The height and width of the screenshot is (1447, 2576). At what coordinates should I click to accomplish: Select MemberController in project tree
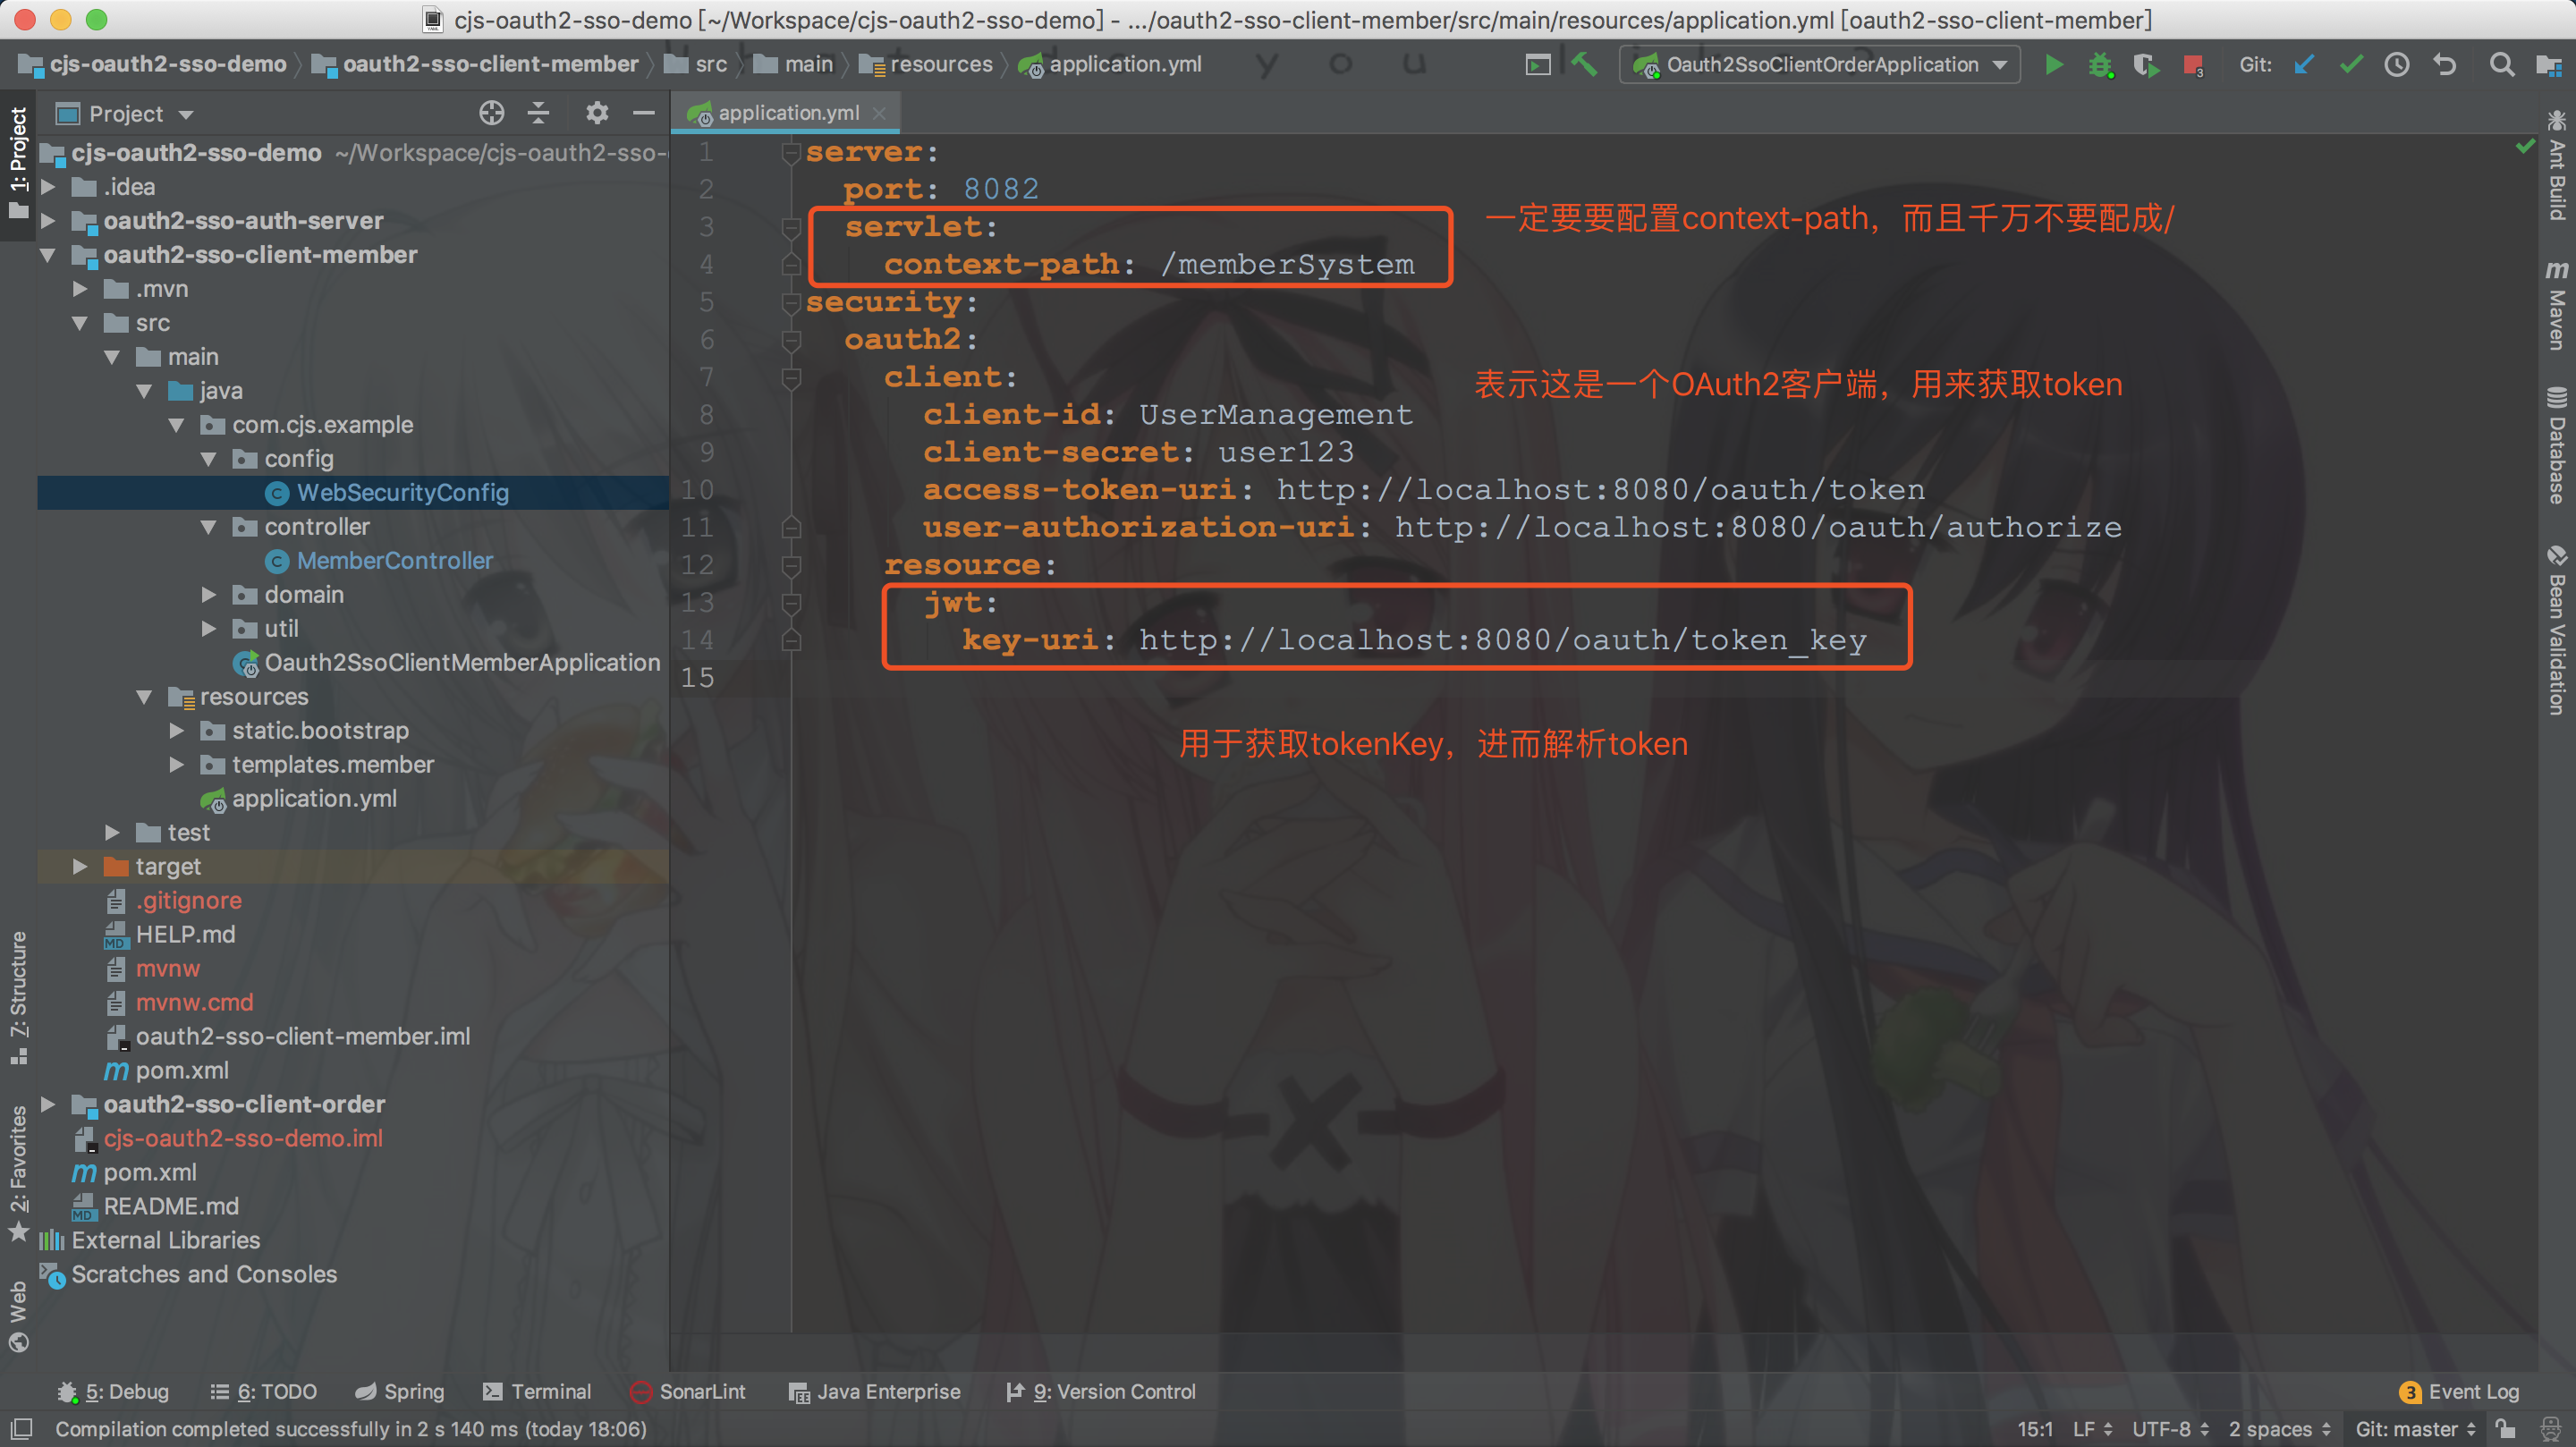(394, 561)
